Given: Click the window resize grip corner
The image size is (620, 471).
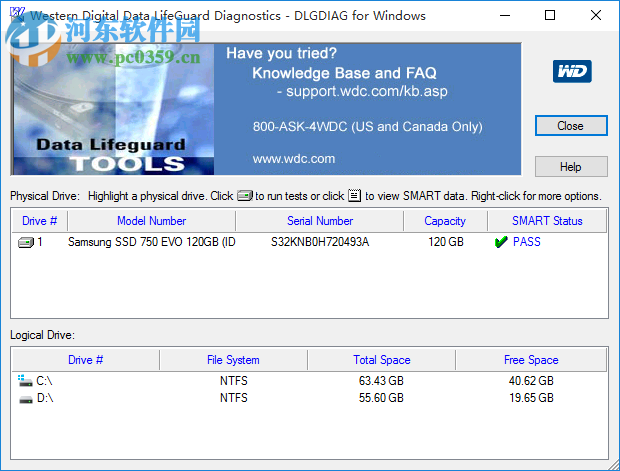Looking at the screenshot, I should pyautogui.click(x=614, y=465).
